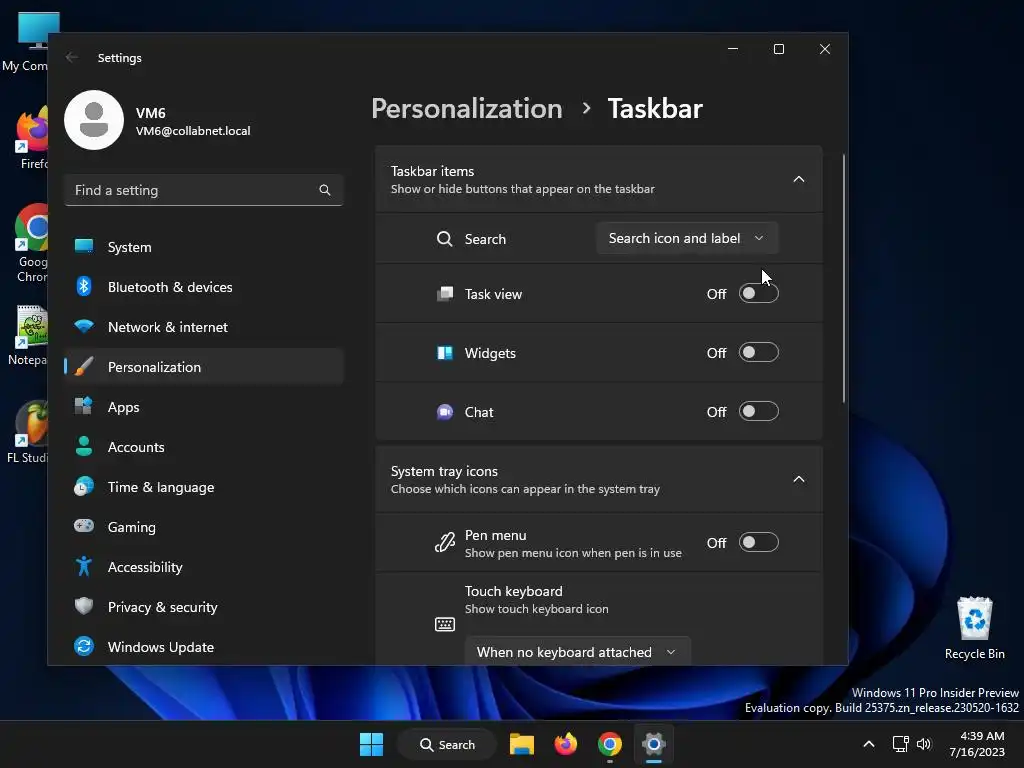
Task: Open Windows Update category
Action: (204, 647)
